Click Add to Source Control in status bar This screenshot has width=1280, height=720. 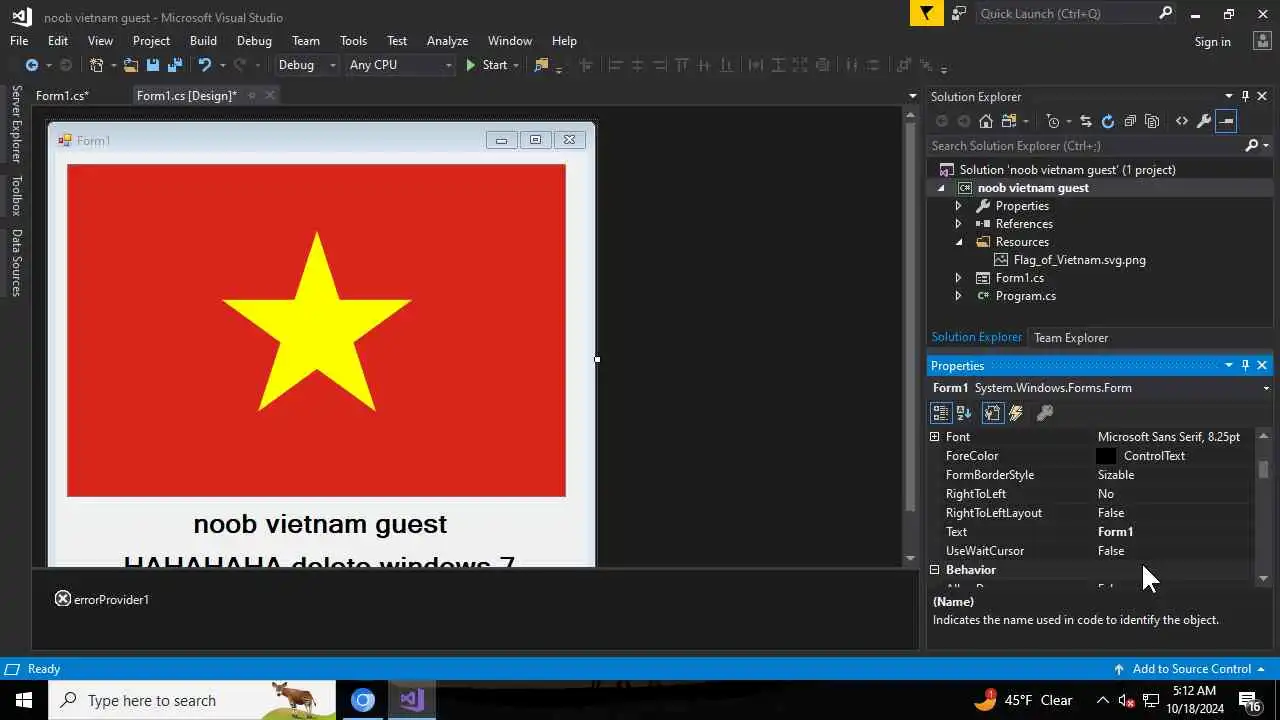(1190, 669)
